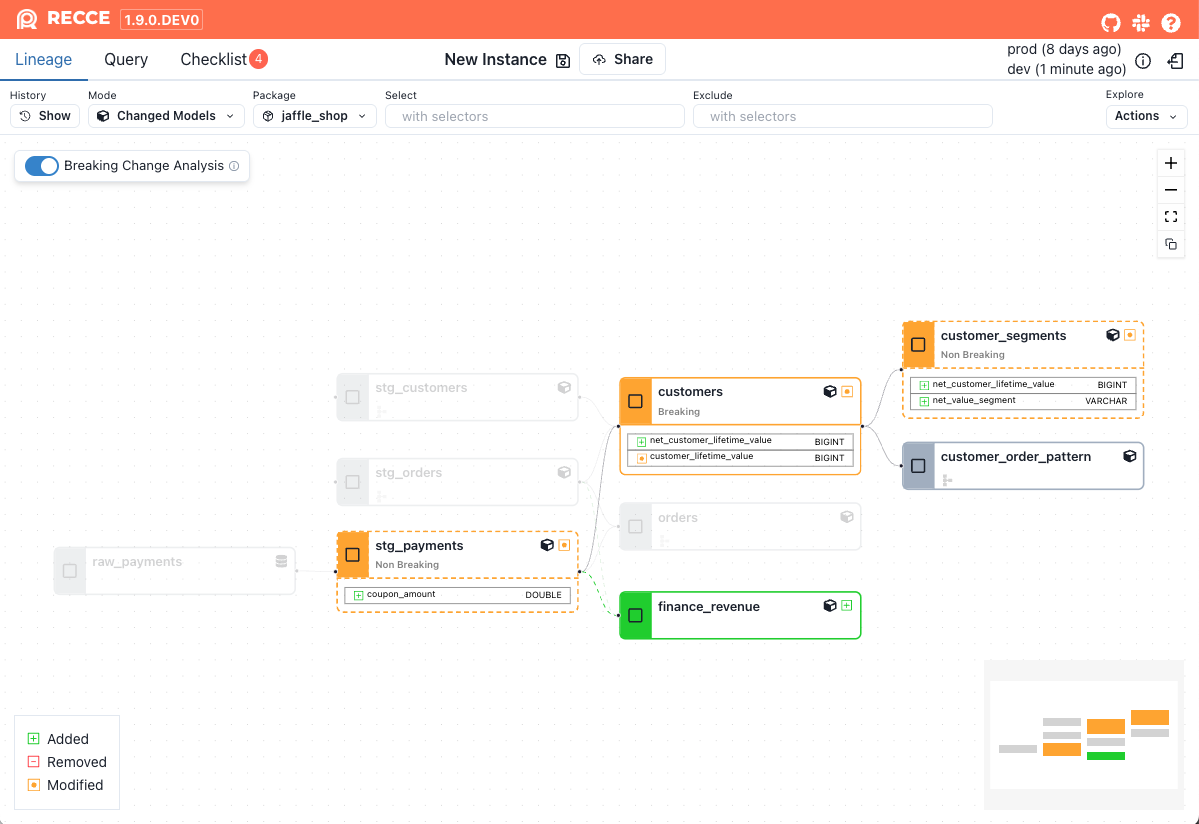This screenshot has width=1199, height=824.
Task: Click the help question mark icon
Action: (1171, 23)
